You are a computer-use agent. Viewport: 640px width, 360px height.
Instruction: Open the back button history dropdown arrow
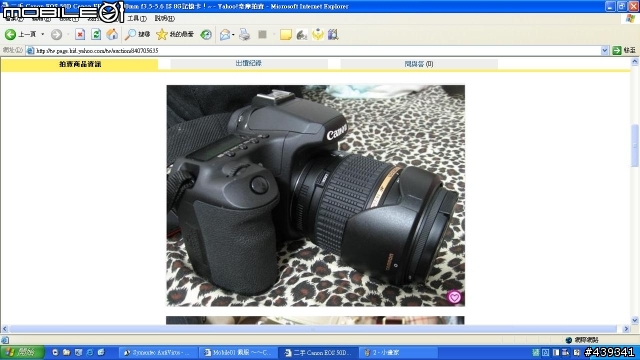[x=42, y=35]
